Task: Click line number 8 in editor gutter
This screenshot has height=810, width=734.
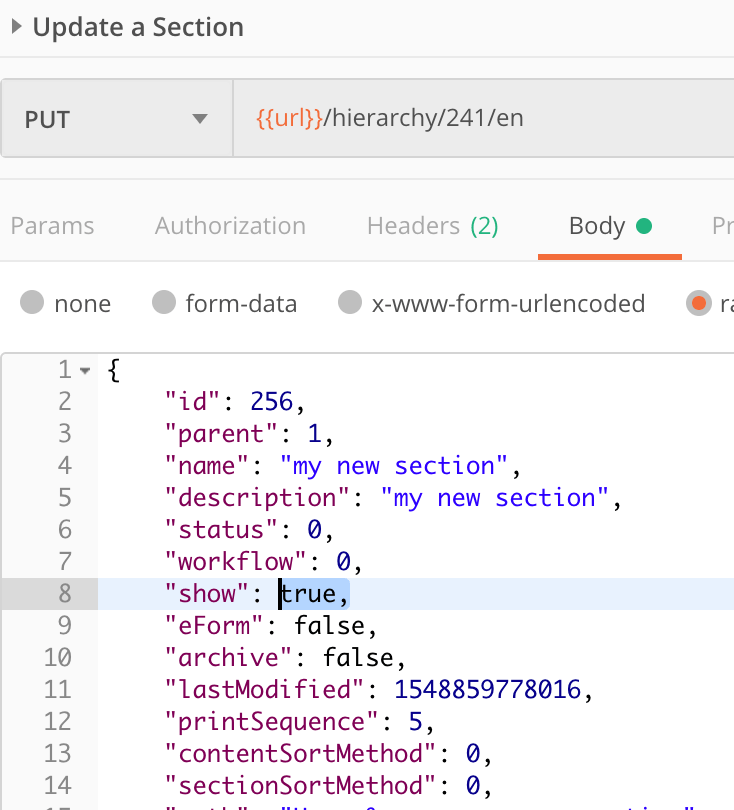Action: (x=65, y=594)
